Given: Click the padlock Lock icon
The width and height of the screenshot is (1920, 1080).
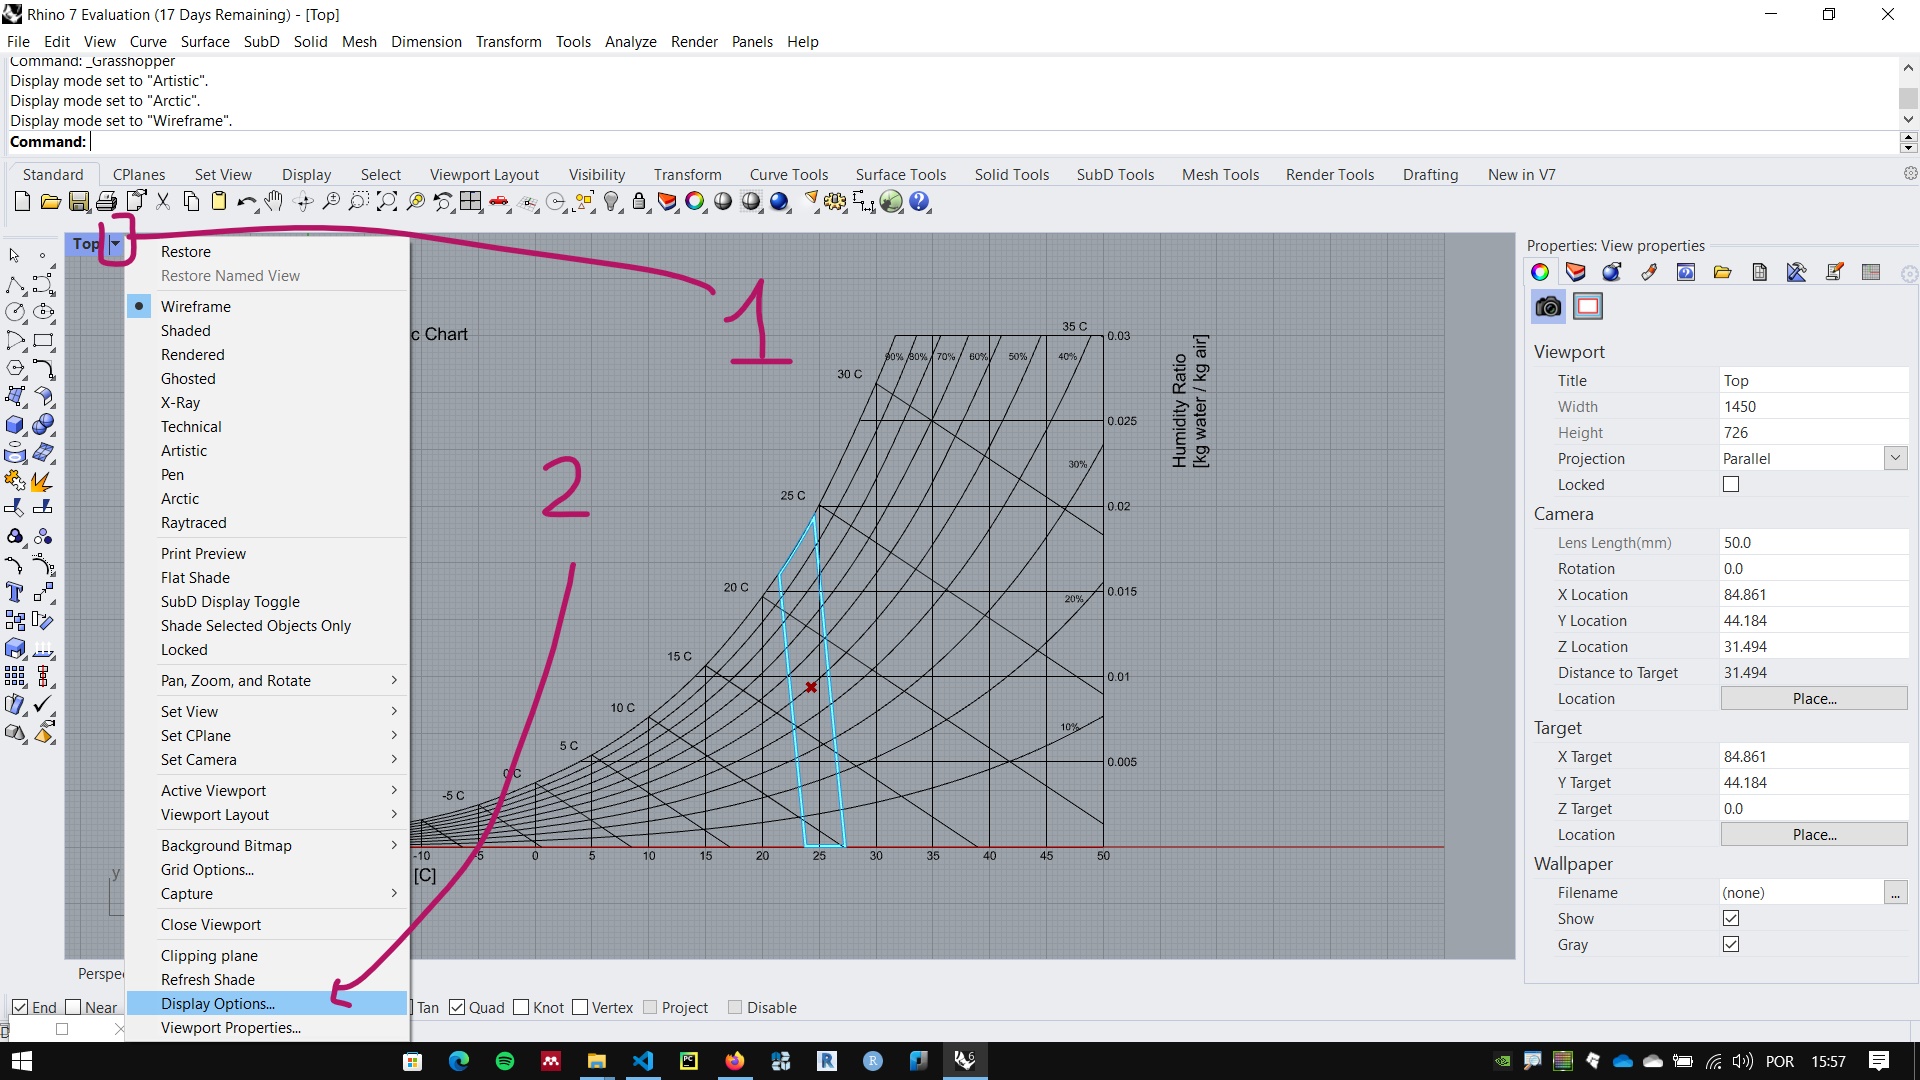Looking at the screenshot, I should (639, 202).
